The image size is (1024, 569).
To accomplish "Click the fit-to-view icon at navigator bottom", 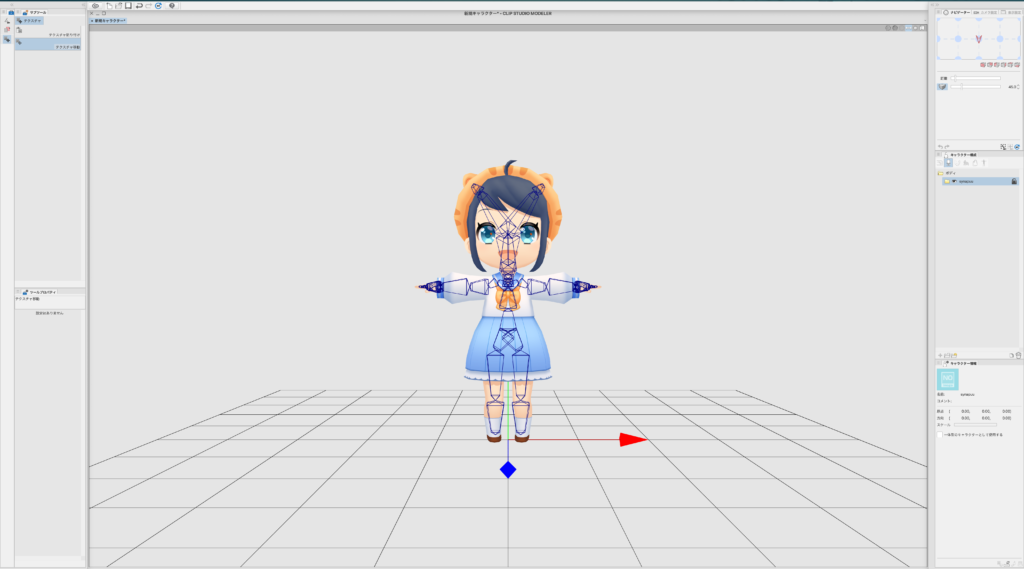I will click(1003, 147).
